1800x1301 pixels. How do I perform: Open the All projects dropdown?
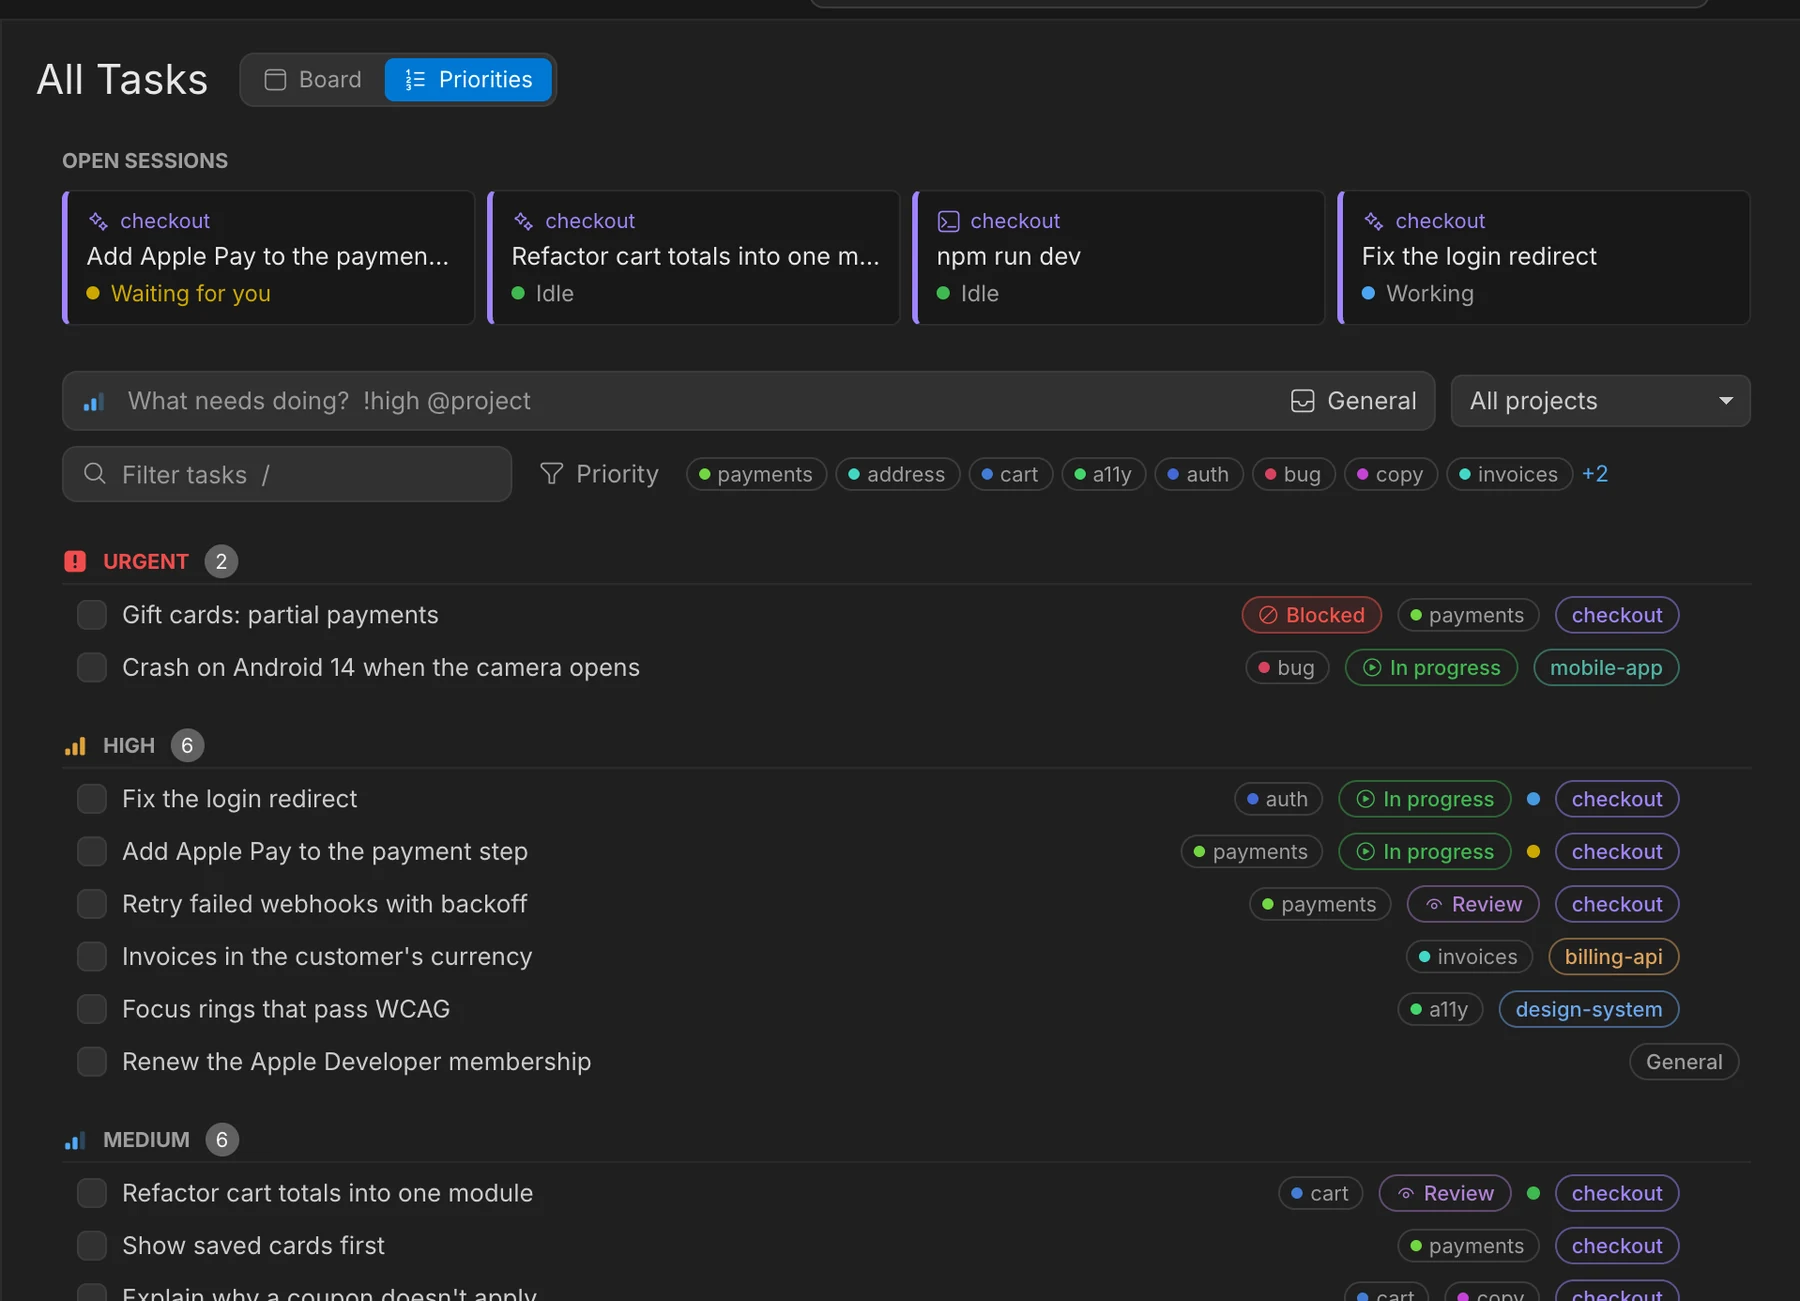[1600, 401]
